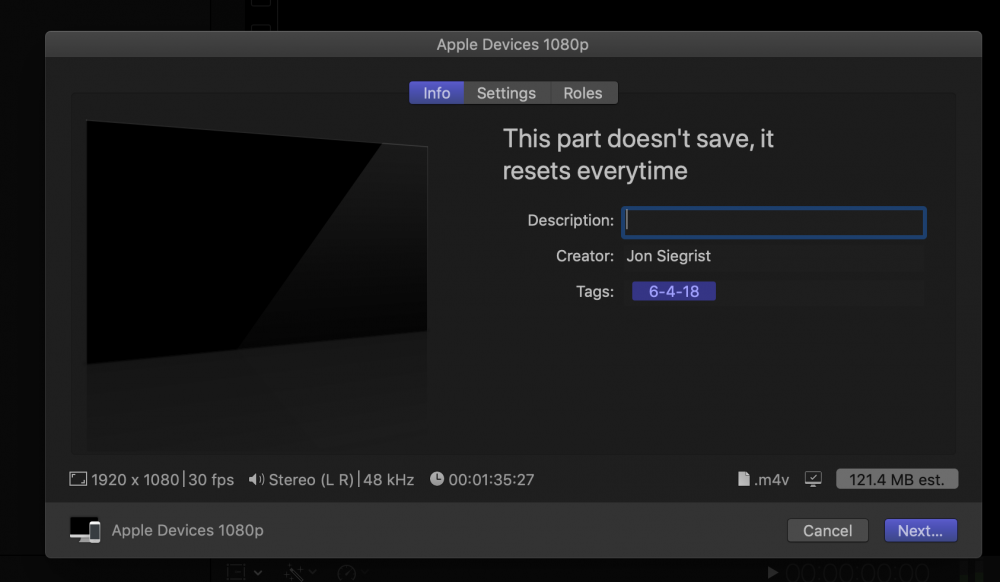Click the clock duration icon
Viewport: 1000px width, 582px height.
coord(437,479)
